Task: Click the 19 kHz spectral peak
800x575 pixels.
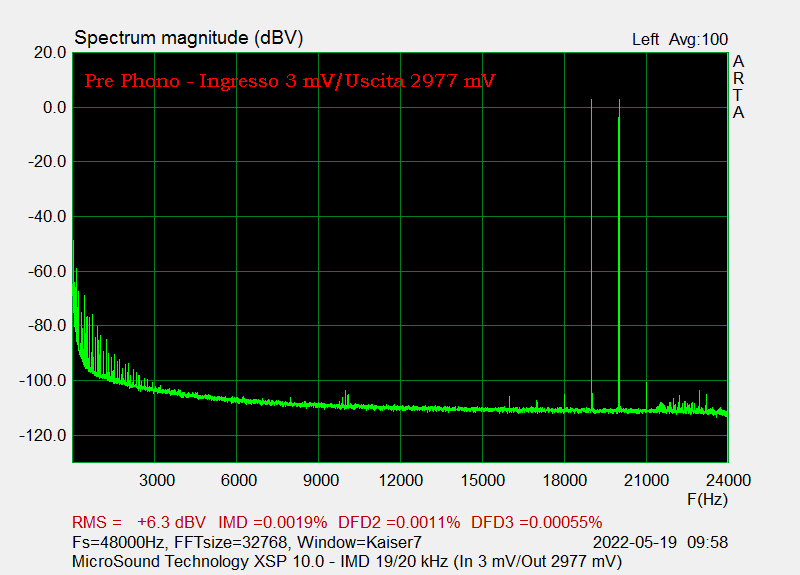Action: click(592, 255)
